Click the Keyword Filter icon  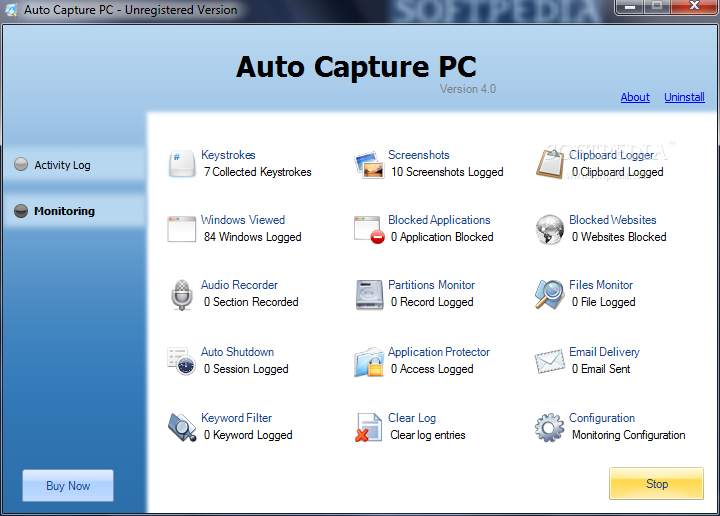click(x=182, y=427)
